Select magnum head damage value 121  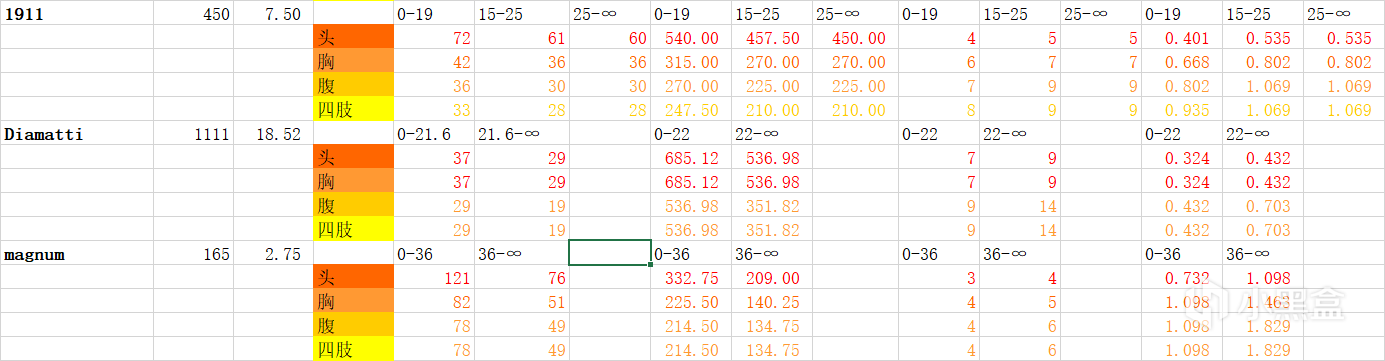(433, 278)
